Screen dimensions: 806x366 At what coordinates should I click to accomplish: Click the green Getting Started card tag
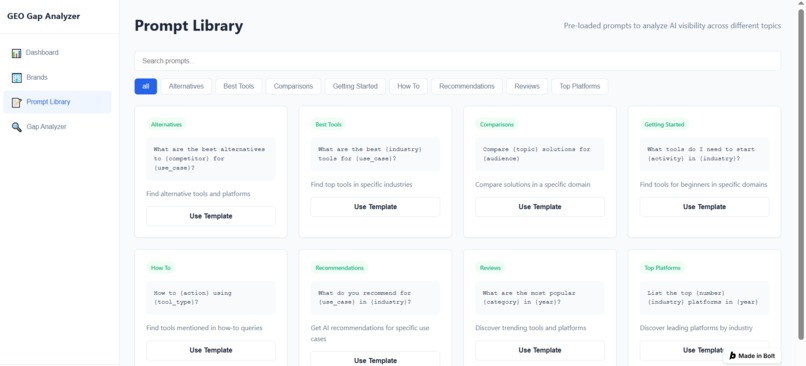[x=664, y=124]
